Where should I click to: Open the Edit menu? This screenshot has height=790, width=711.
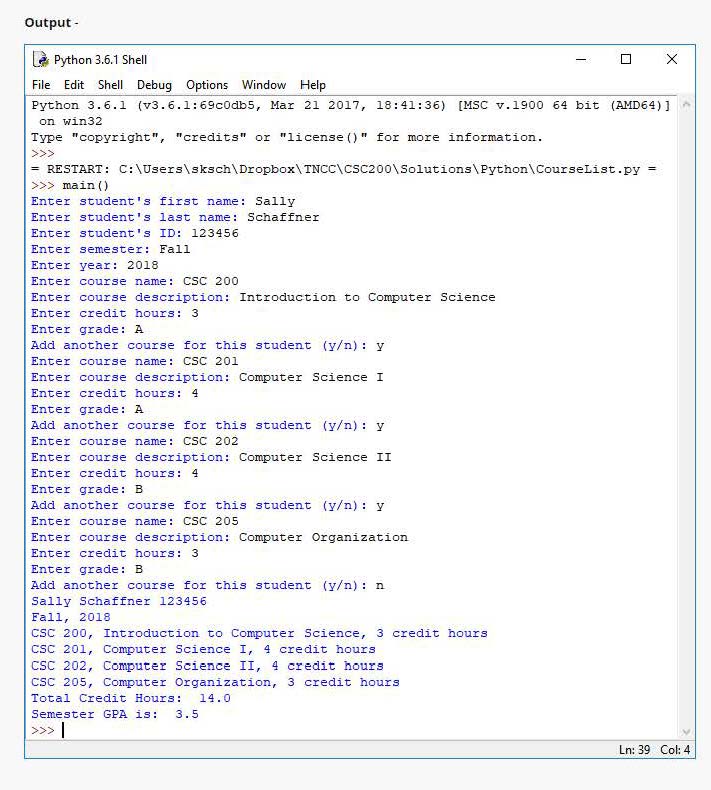coord(74,85)
